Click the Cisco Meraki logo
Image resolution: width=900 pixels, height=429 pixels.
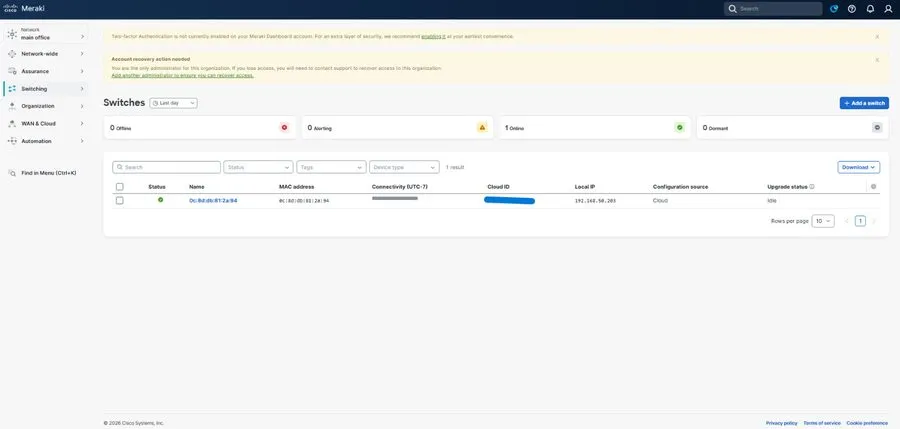[24, 9]
